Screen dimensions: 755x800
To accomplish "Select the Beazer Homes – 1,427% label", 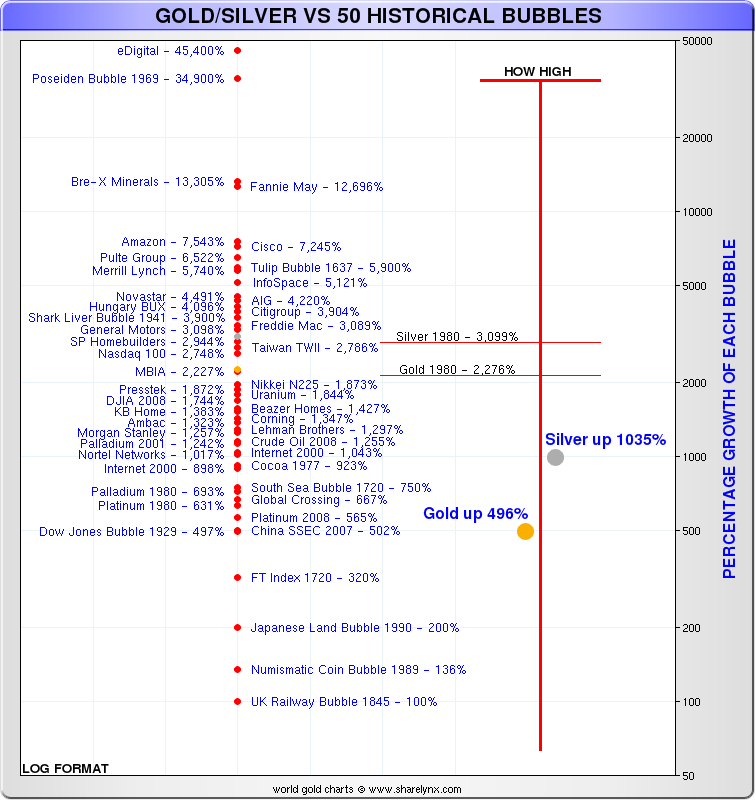I will point(320,409).
